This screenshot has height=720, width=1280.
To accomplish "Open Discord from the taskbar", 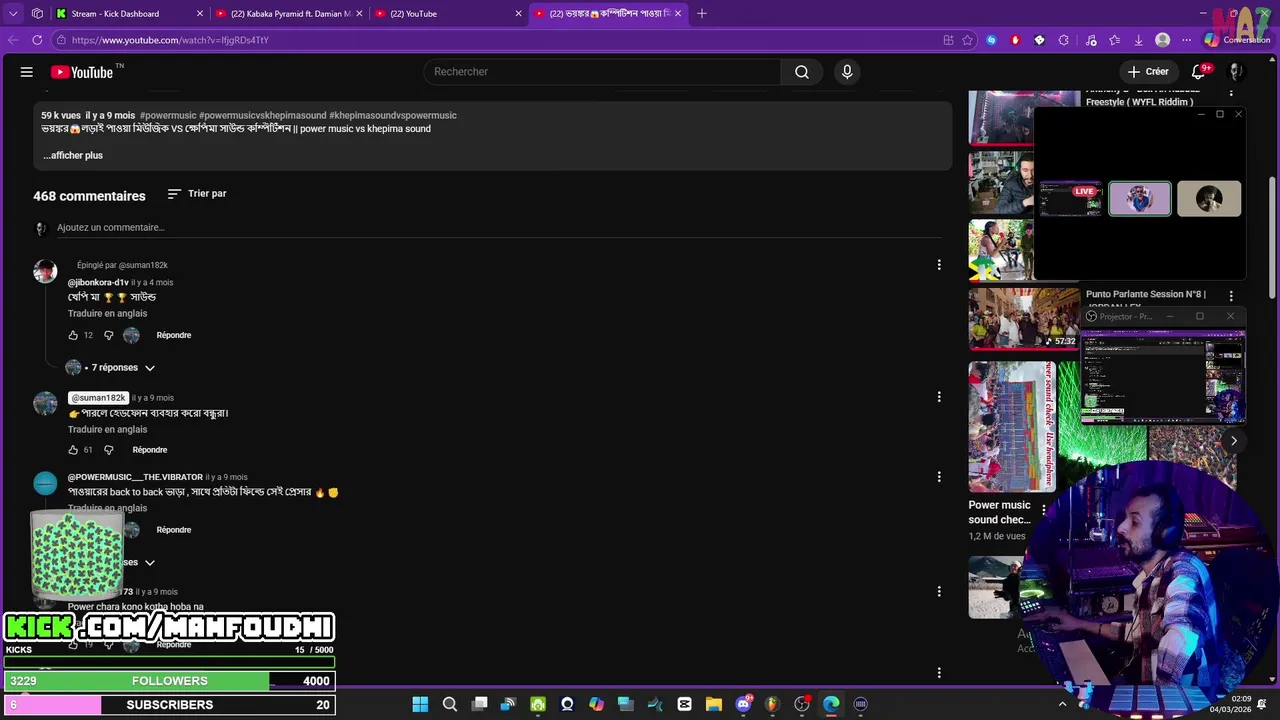I will tap(743, 704).
